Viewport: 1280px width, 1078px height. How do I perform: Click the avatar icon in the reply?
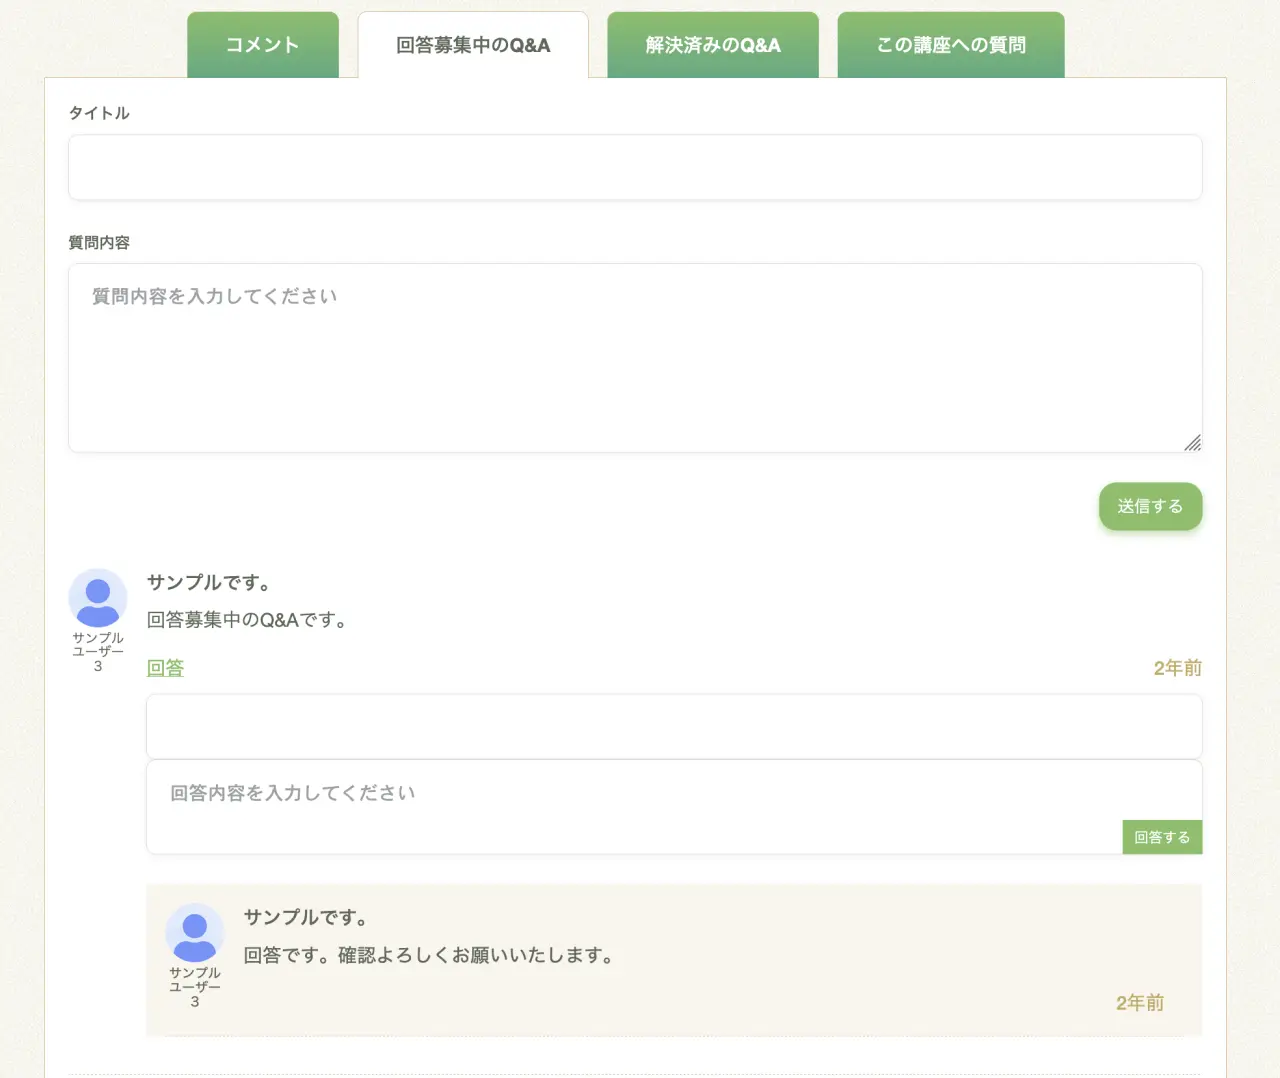point(195,933)
